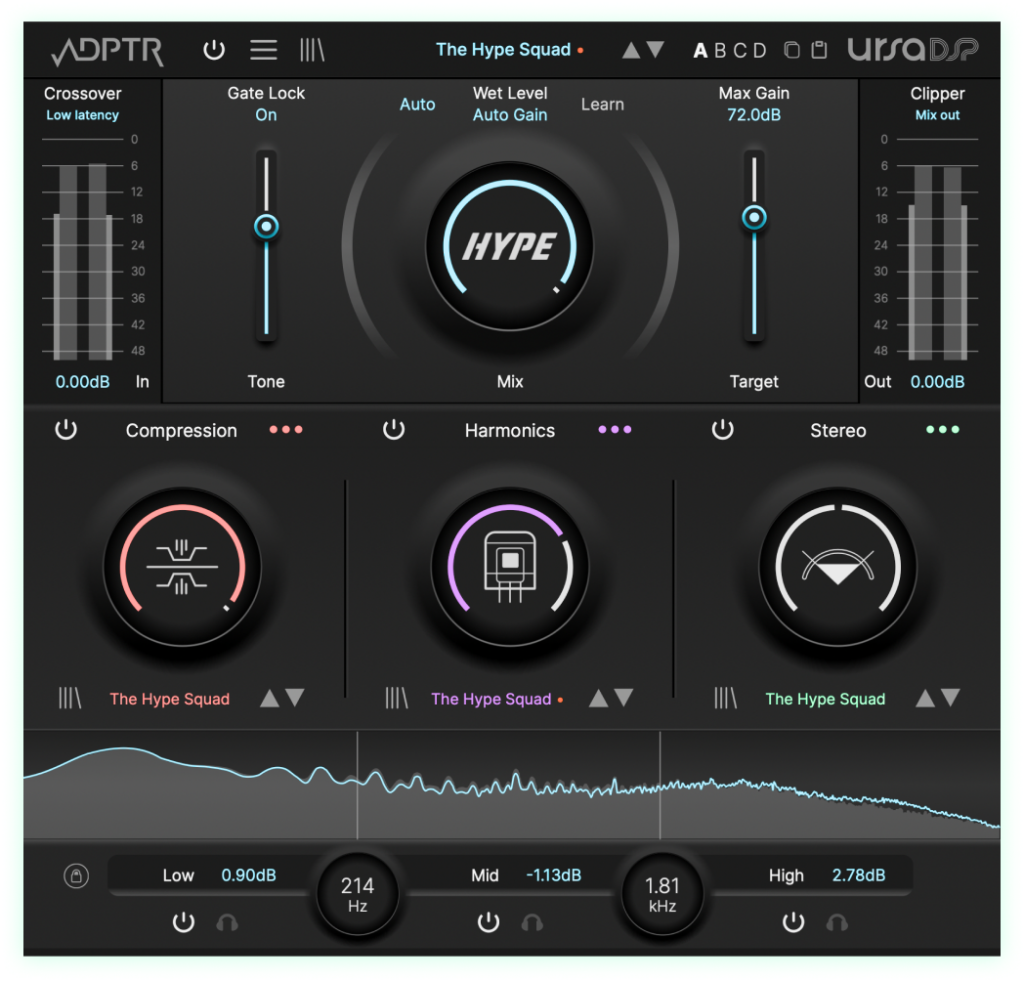The image size is (1024, 981).
Task: Click the 214 Hz crossover knob
Action: [x=357, y=894]
